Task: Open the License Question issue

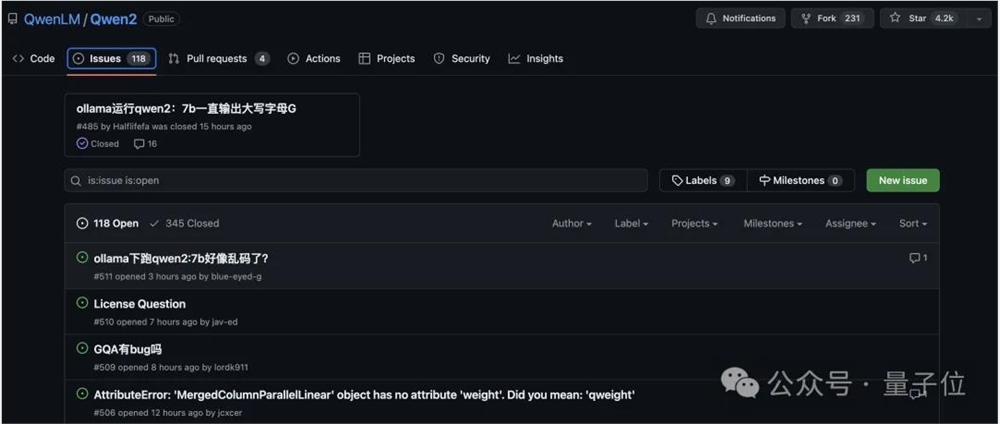Action: (140, 304)
